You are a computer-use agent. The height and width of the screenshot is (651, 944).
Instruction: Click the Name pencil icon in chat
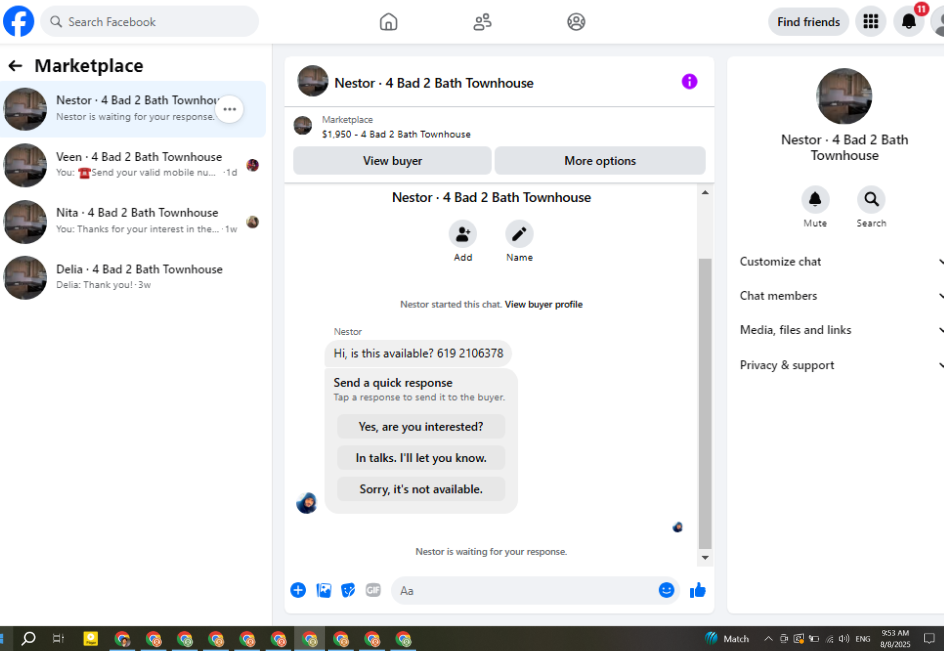pyautogui.click(x=519, y=234)
